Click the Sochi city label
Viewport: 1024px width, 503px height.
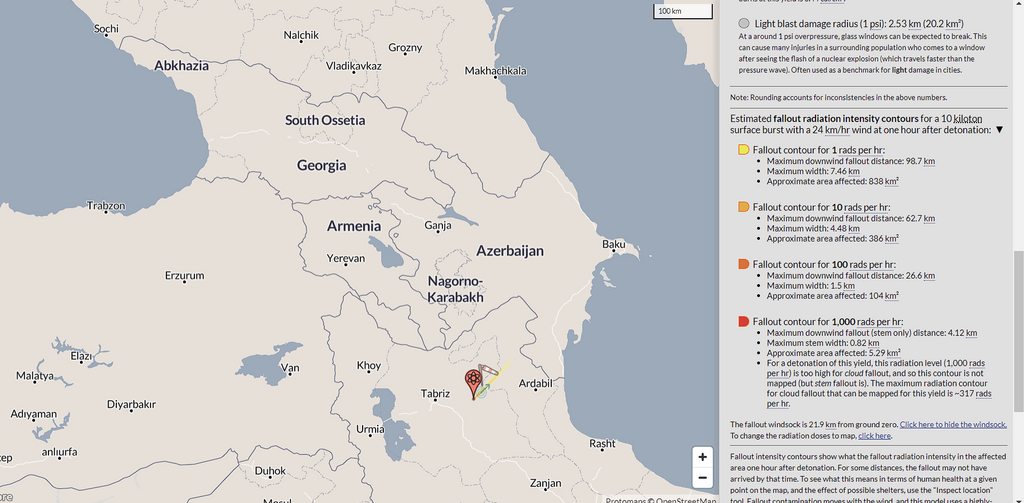[x=106, y=29]
